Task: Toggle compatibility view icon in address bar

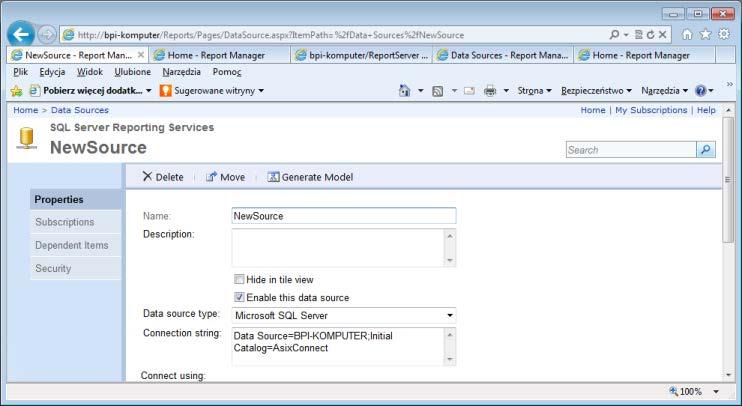Action: coord(638,35)
